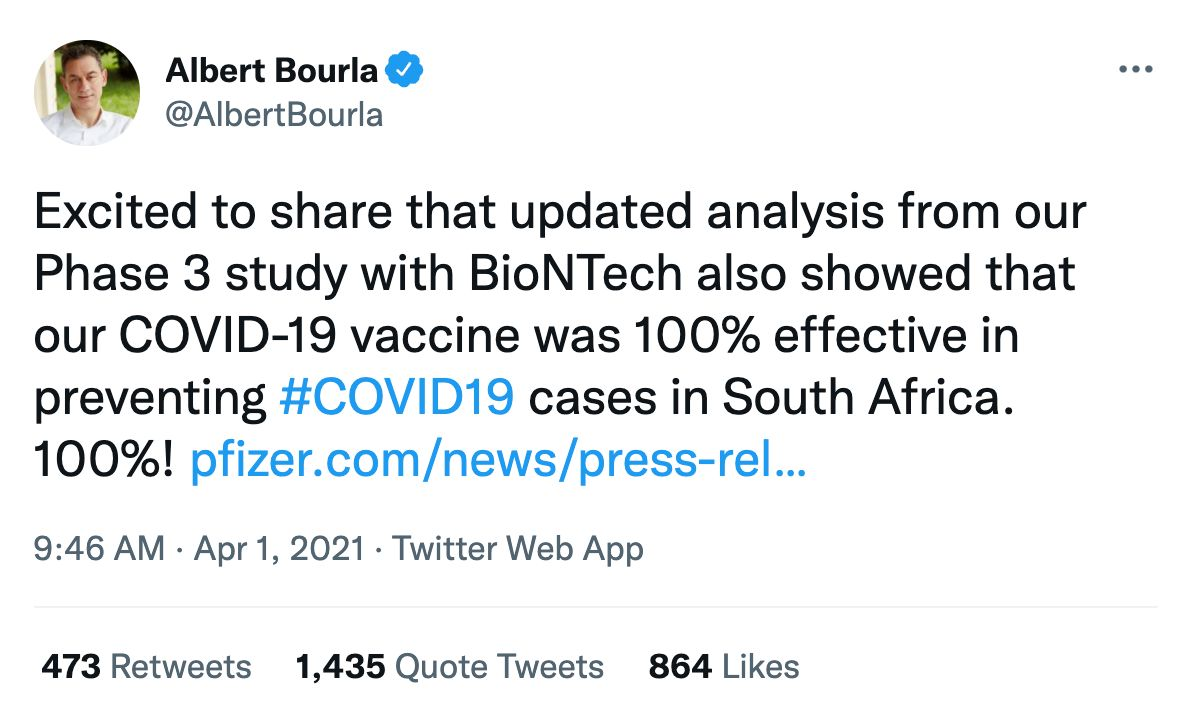Click the Phase 3 text in the tweet
Screen dimensions: 1192x714
122,274
